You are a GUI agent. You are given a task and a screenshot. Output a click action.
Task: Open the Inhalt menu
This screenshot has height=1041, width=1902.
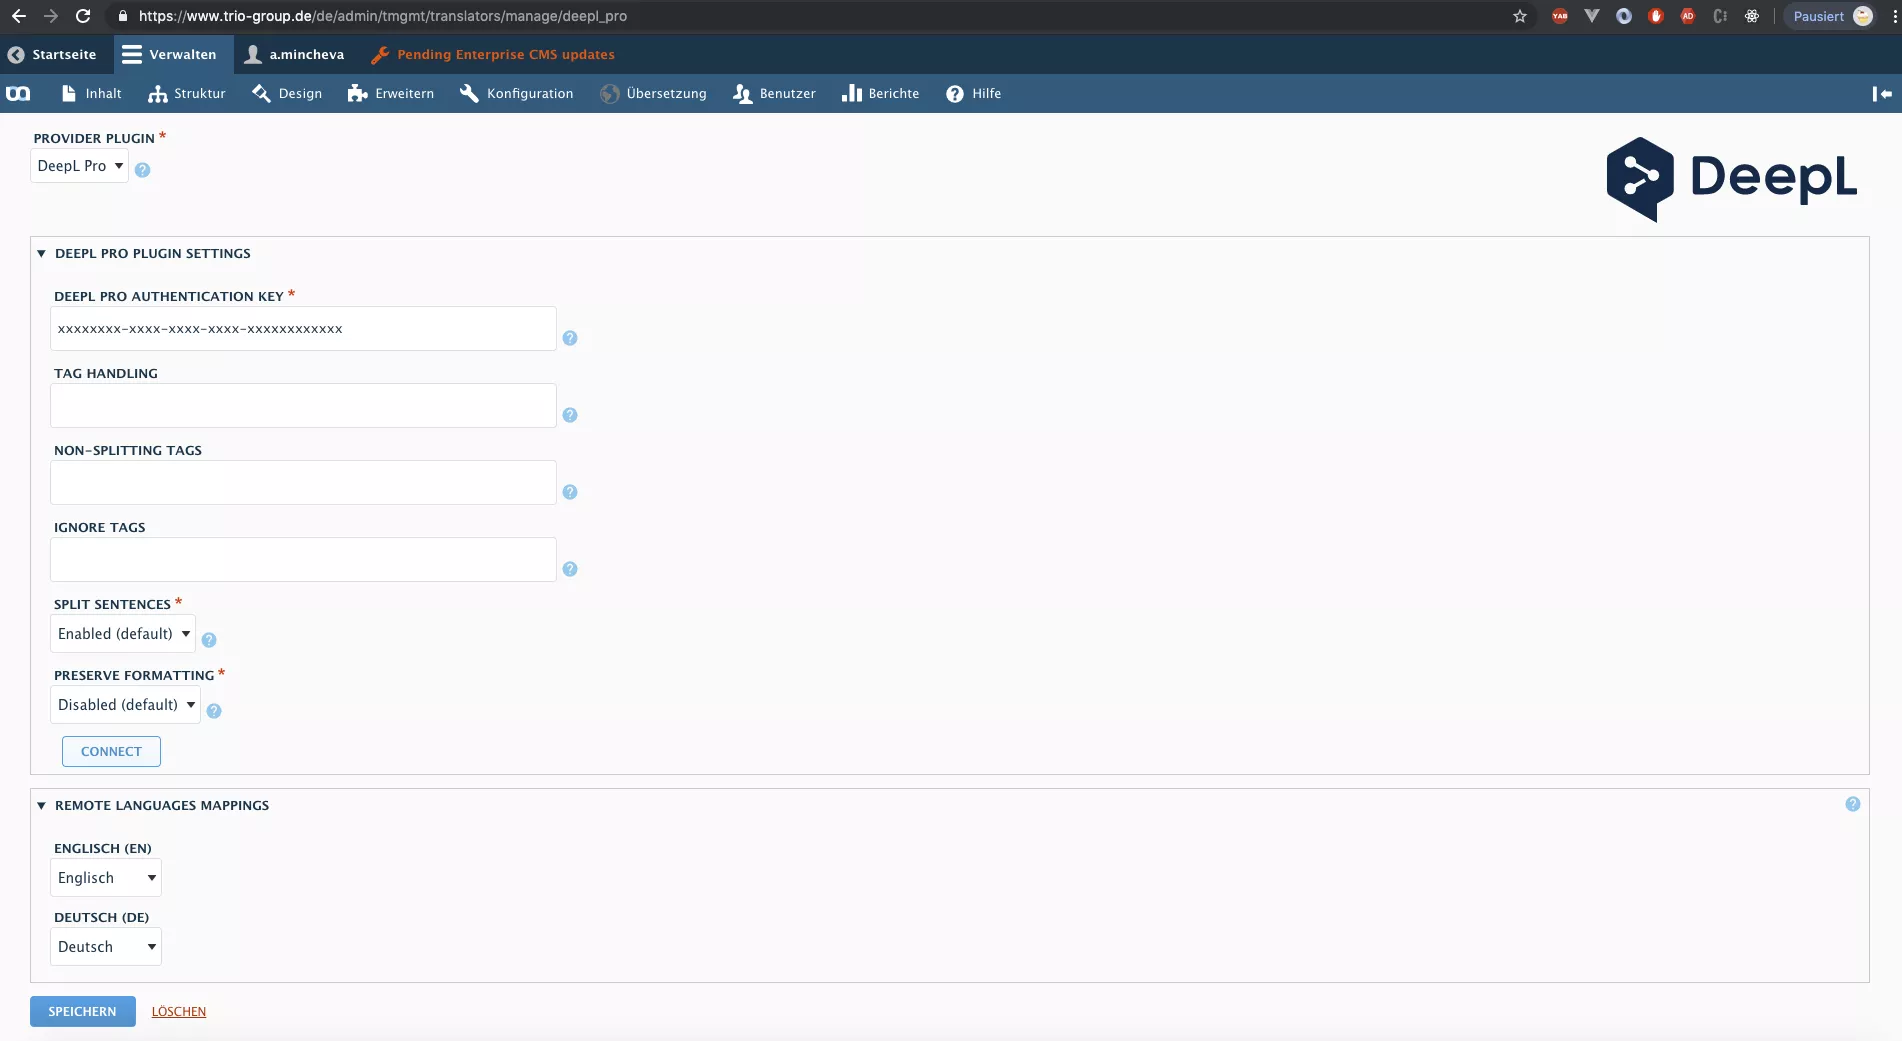91,93
